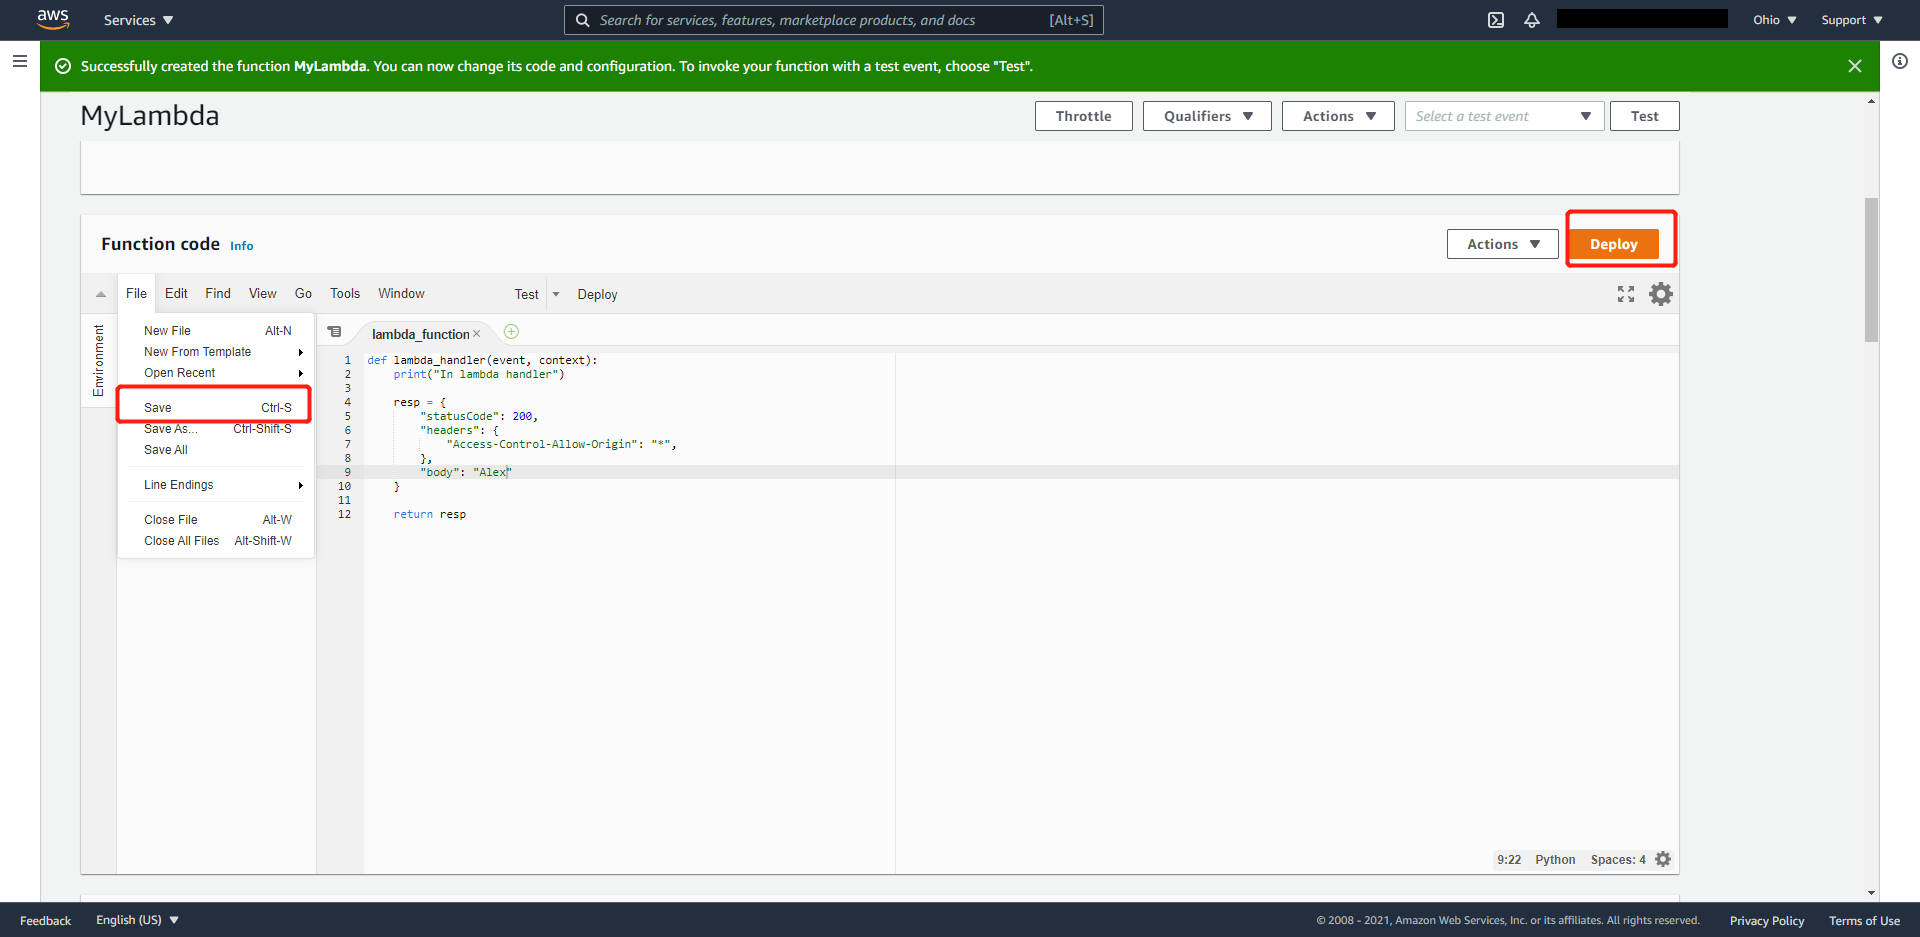Open the editor settings gear
Viewport: 1920px width, 937px height.
[x=1661, y=293]
